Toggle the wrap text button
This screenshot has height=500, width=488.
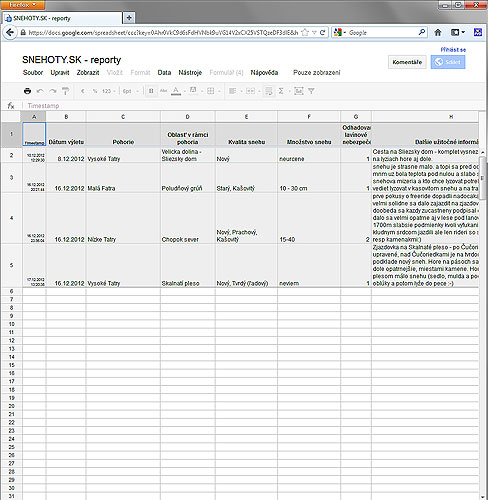coord(268,91)
